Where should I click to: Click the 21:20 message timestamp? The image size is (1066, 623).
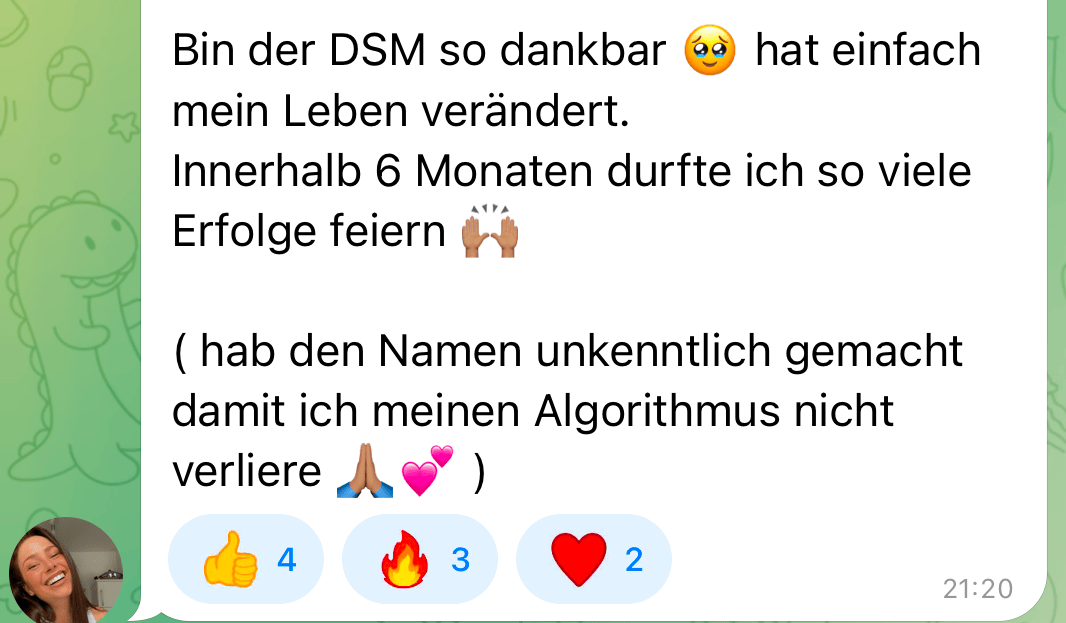click(x=978, y=588)
